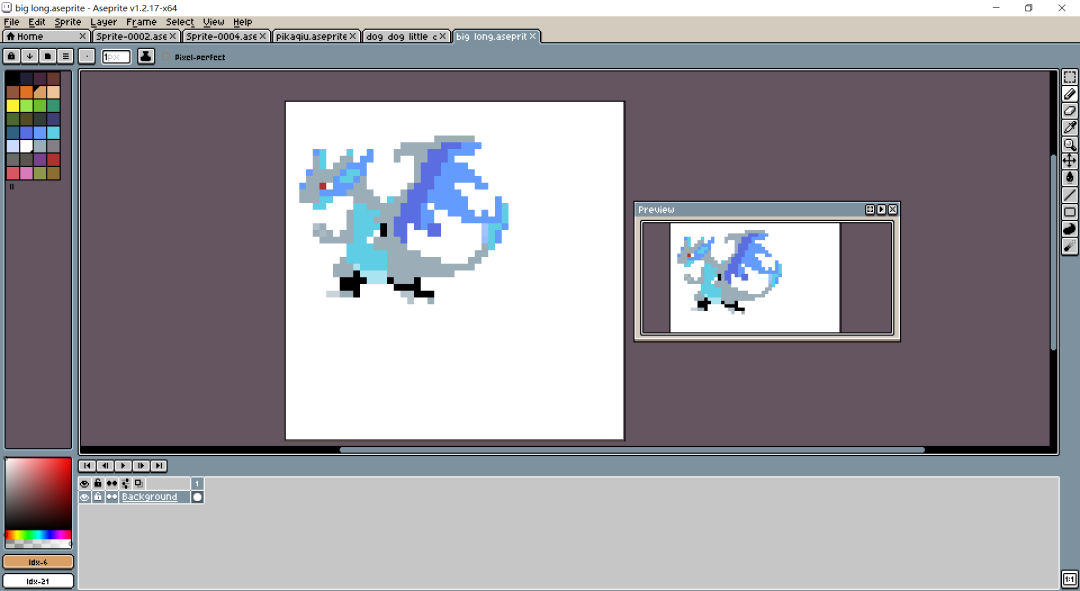Click the rainbow hue slider strip

pyautogui.click(x=38, y=535)
